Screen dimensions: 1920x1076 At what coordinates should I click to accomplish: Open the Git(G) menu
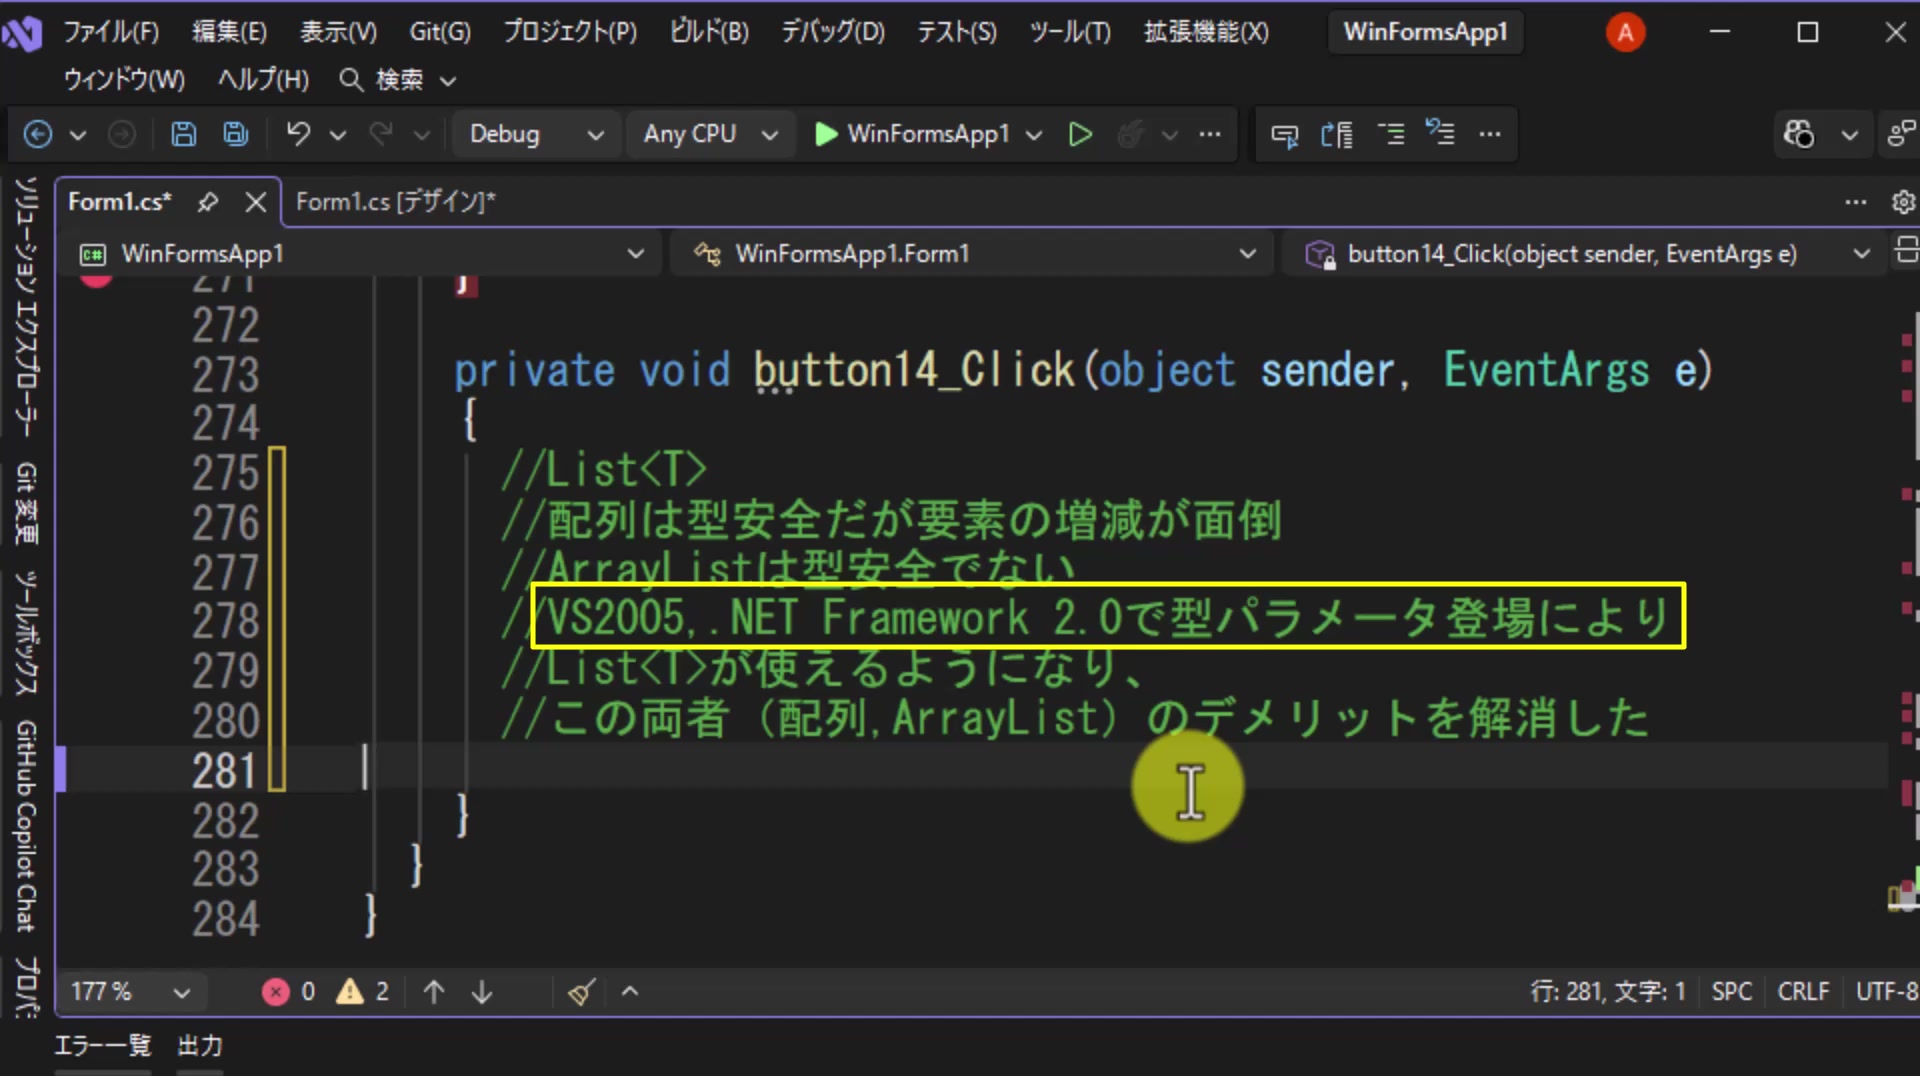(440, 32)
